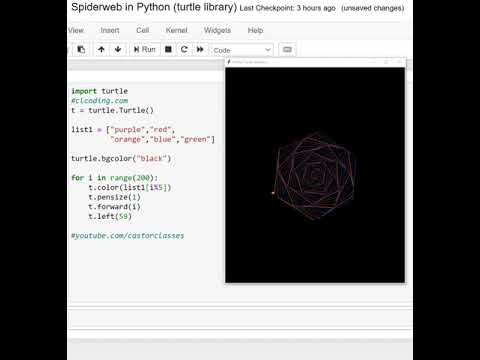Click the Python Turtle window title bar

point(316,62)
